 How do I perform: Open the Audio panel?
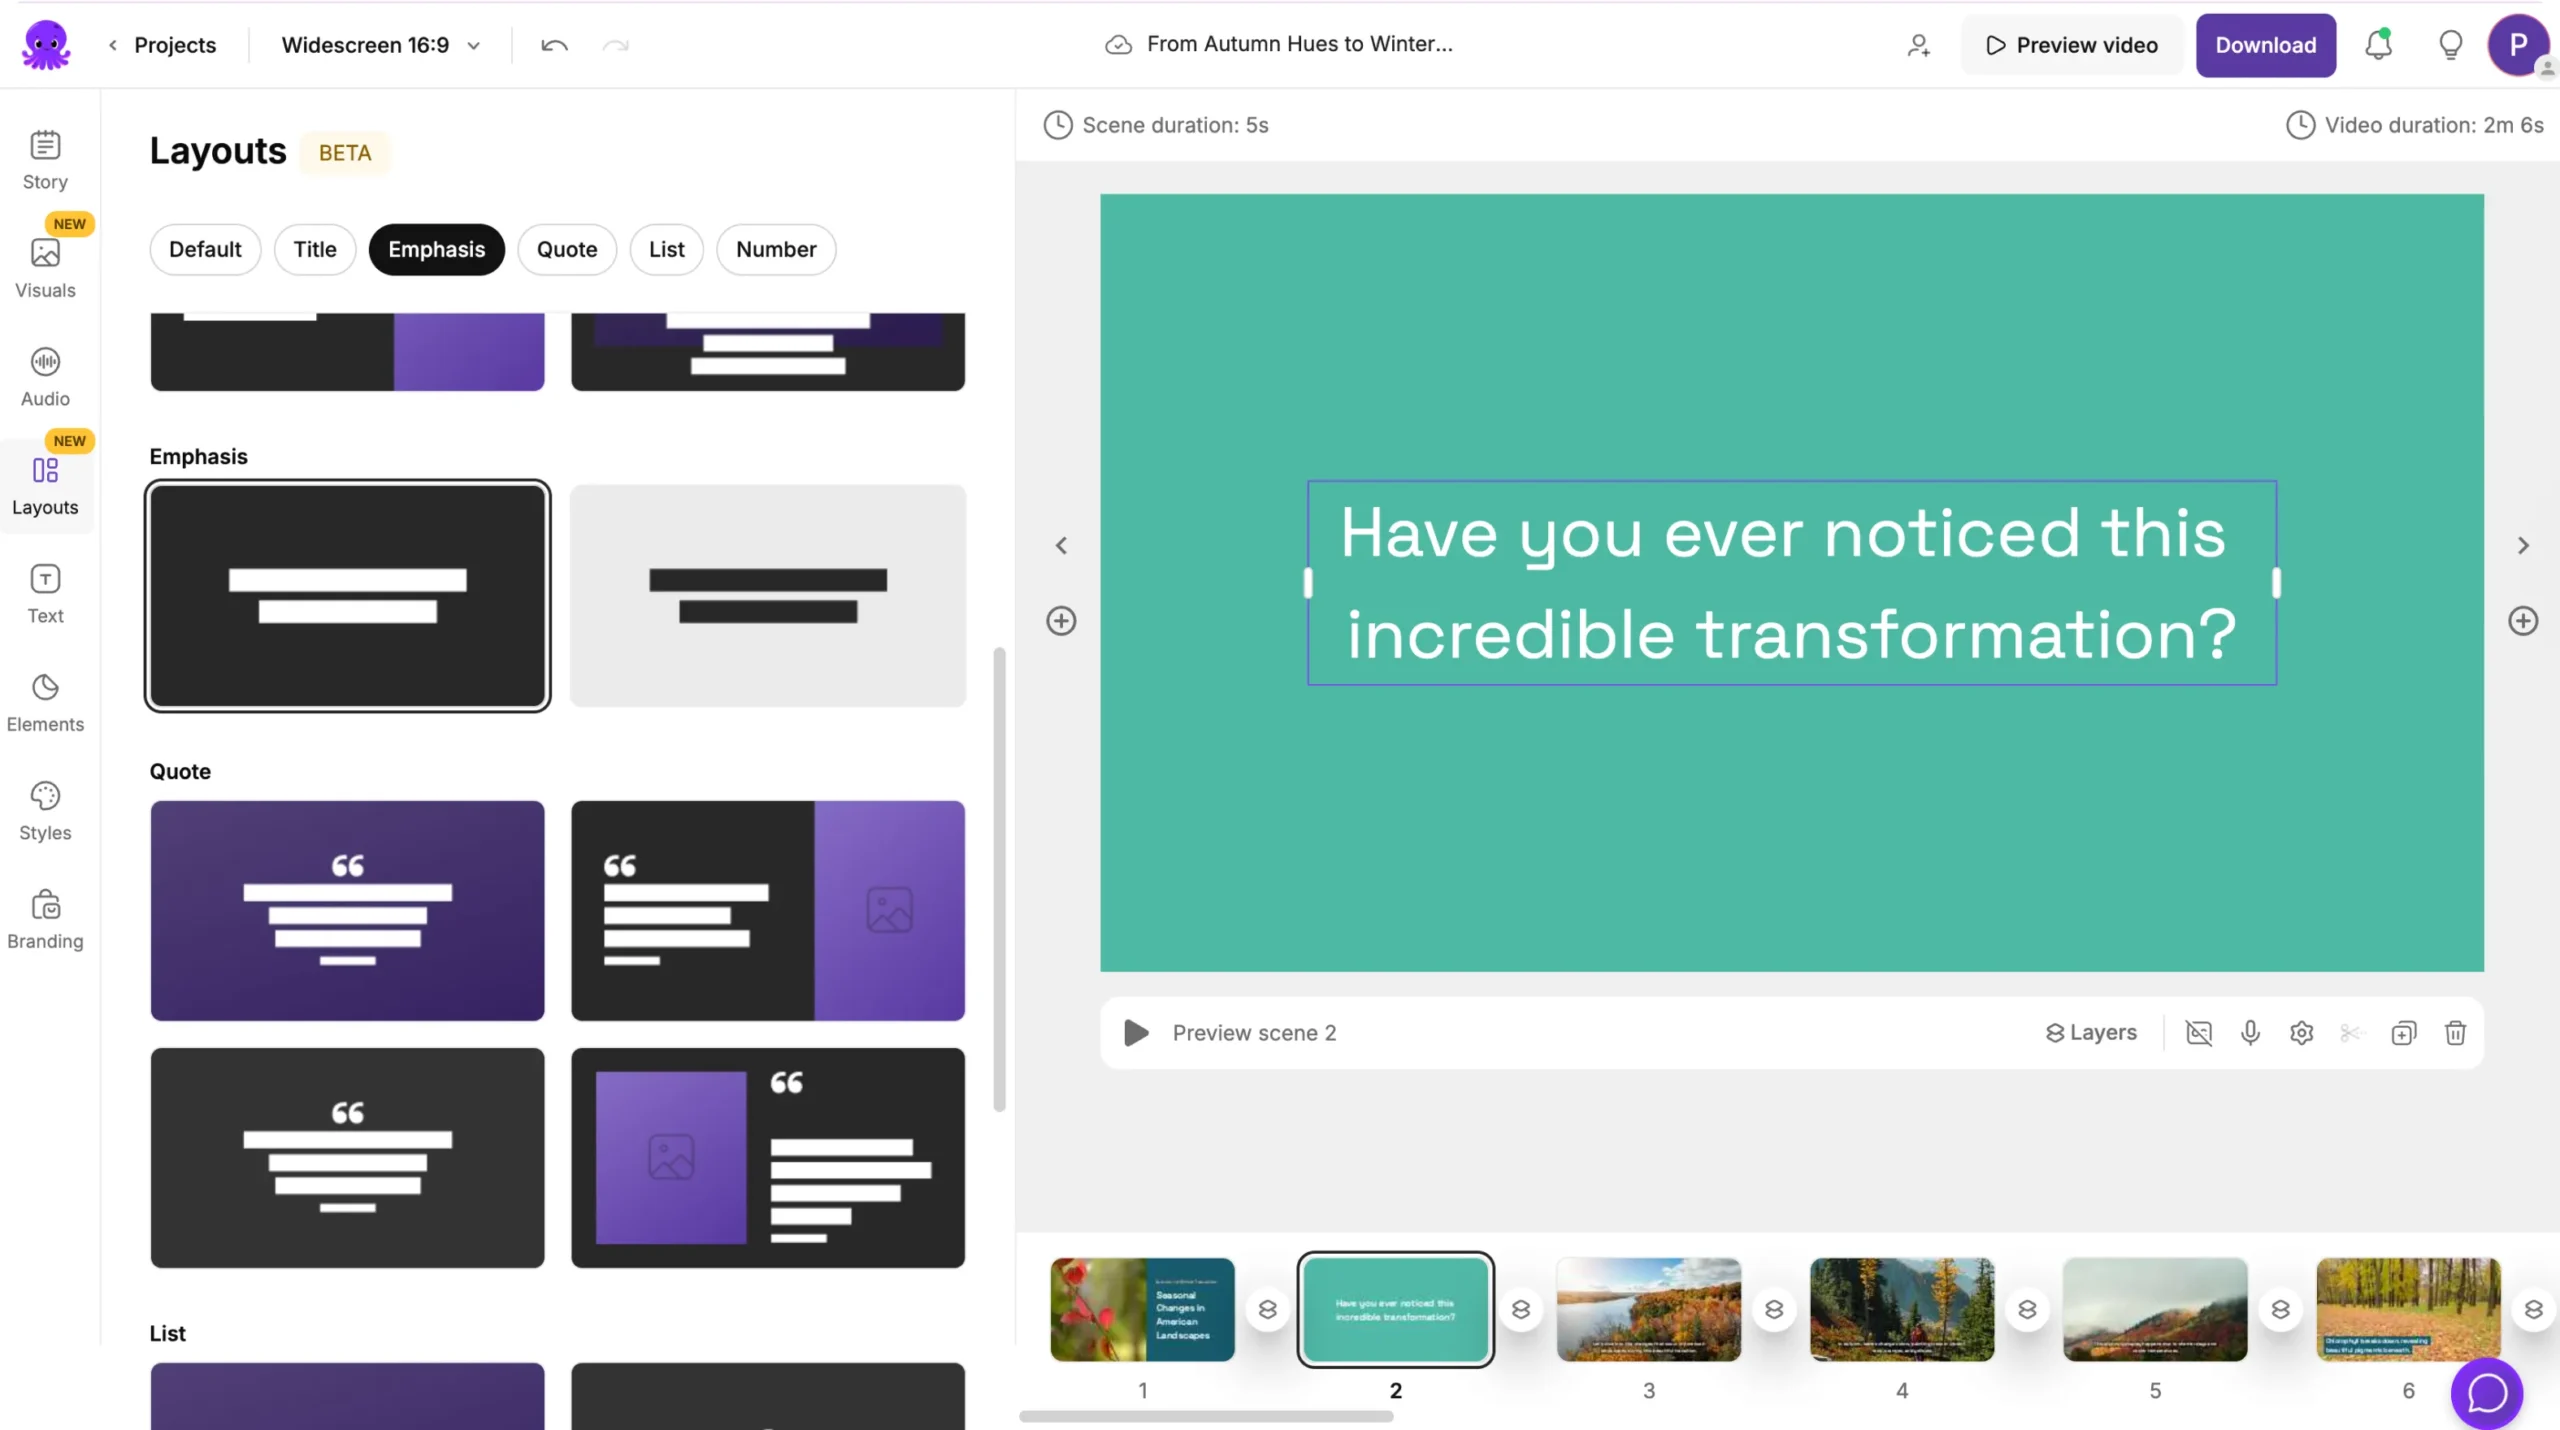coord(45,377)
